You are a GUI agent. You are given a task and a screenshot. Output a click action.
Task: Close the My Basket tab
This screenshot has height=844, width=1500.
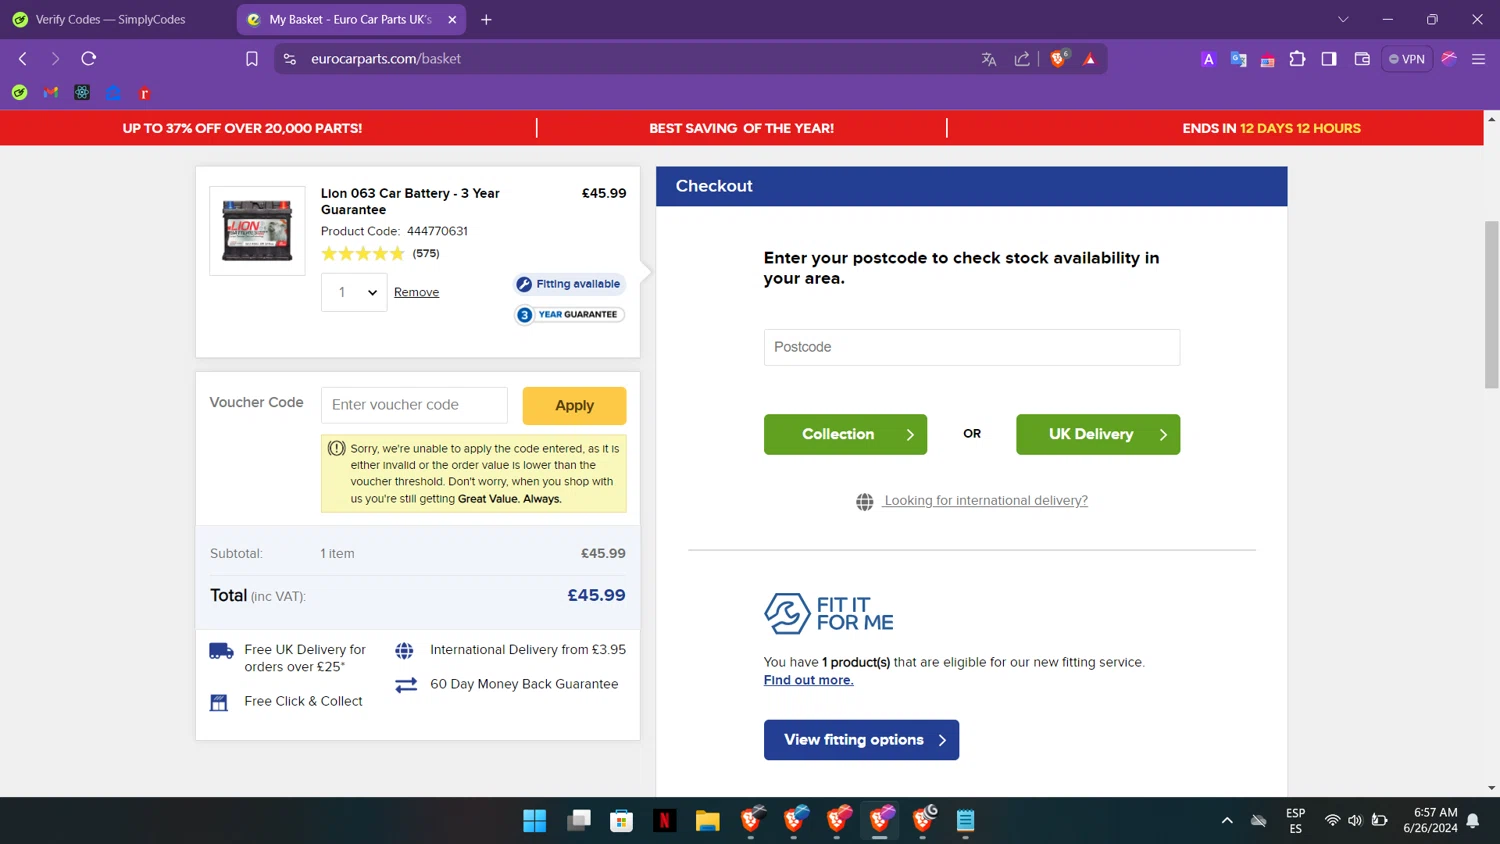click(452, 19)
